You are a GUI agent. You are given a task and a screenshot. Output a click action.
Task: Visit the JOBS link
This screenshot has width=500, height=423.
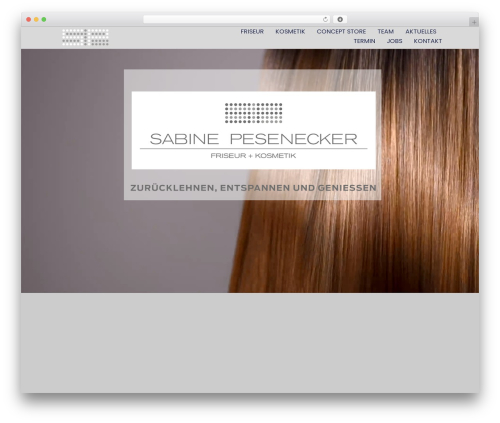(394, 41)
